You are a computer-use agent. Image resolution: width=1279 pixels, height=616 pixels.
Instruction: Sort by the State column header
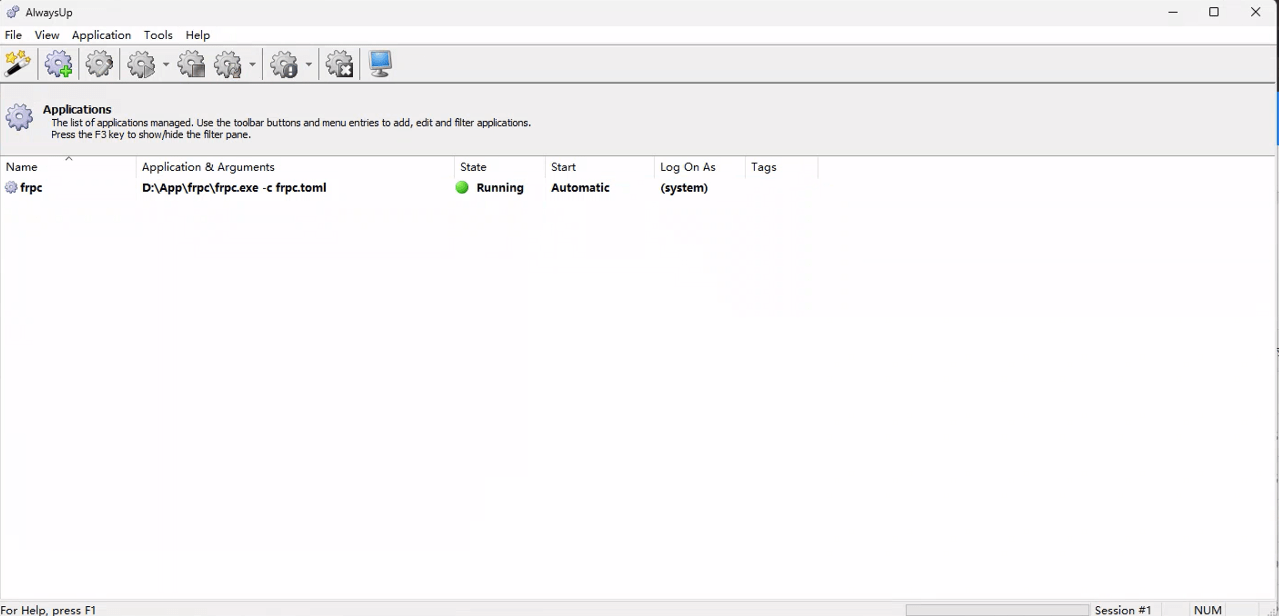tap(500, 167)
